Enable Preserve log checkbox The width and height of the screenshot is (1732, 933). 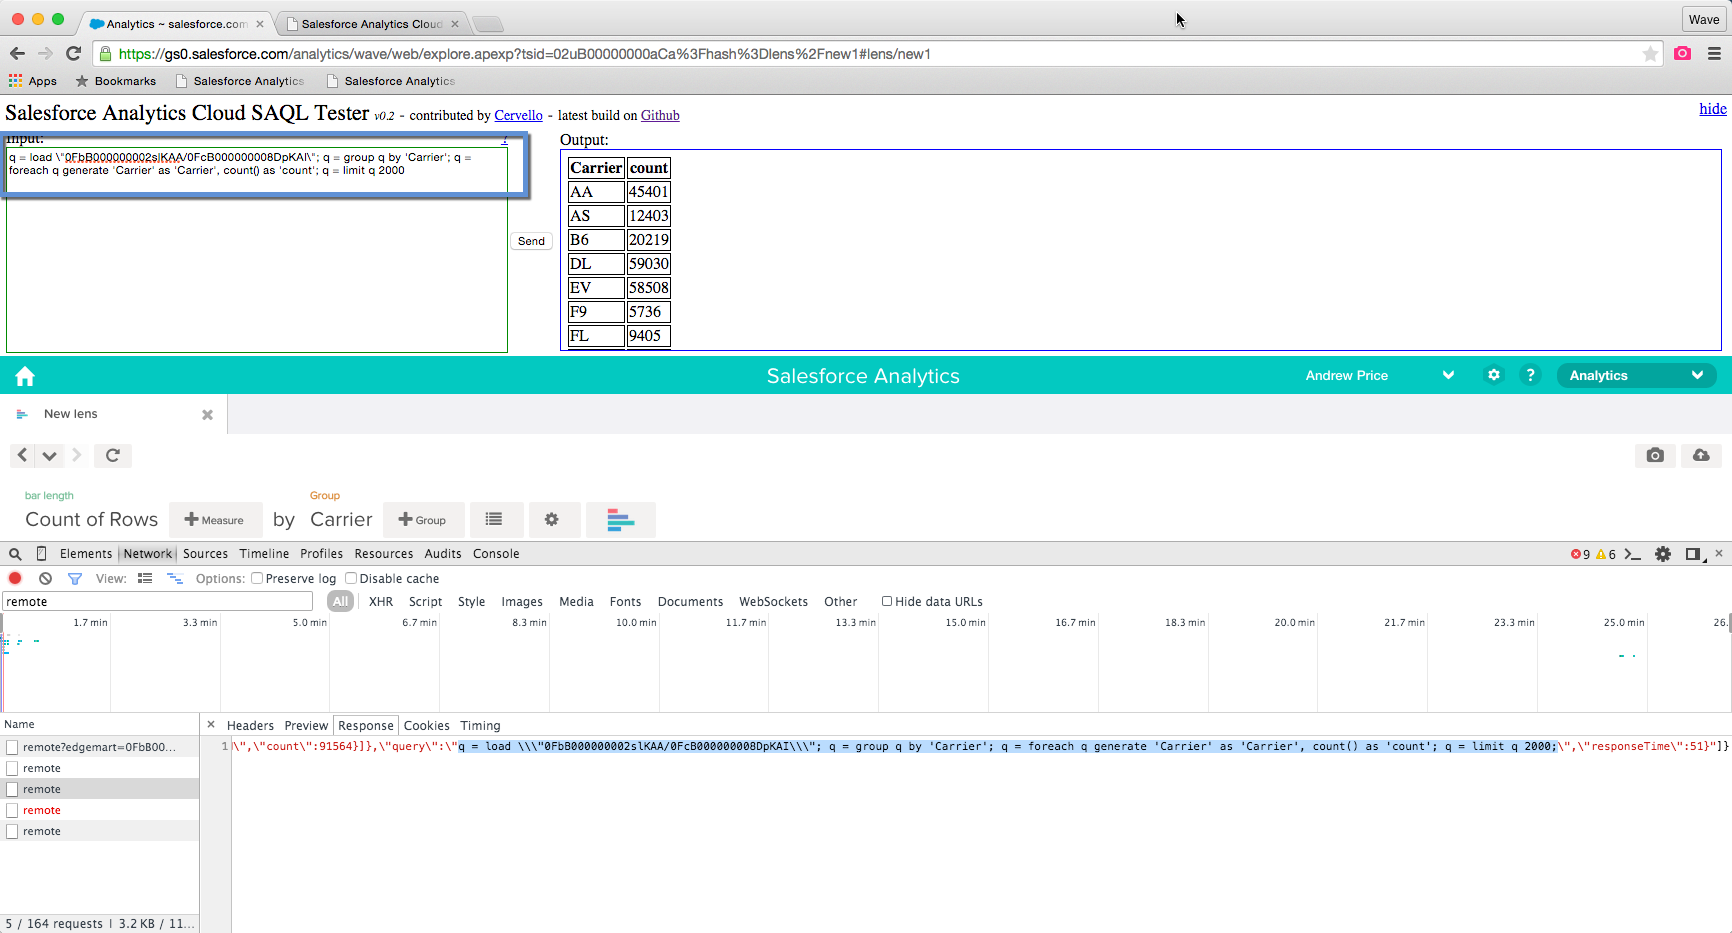[x=257, y=578]
